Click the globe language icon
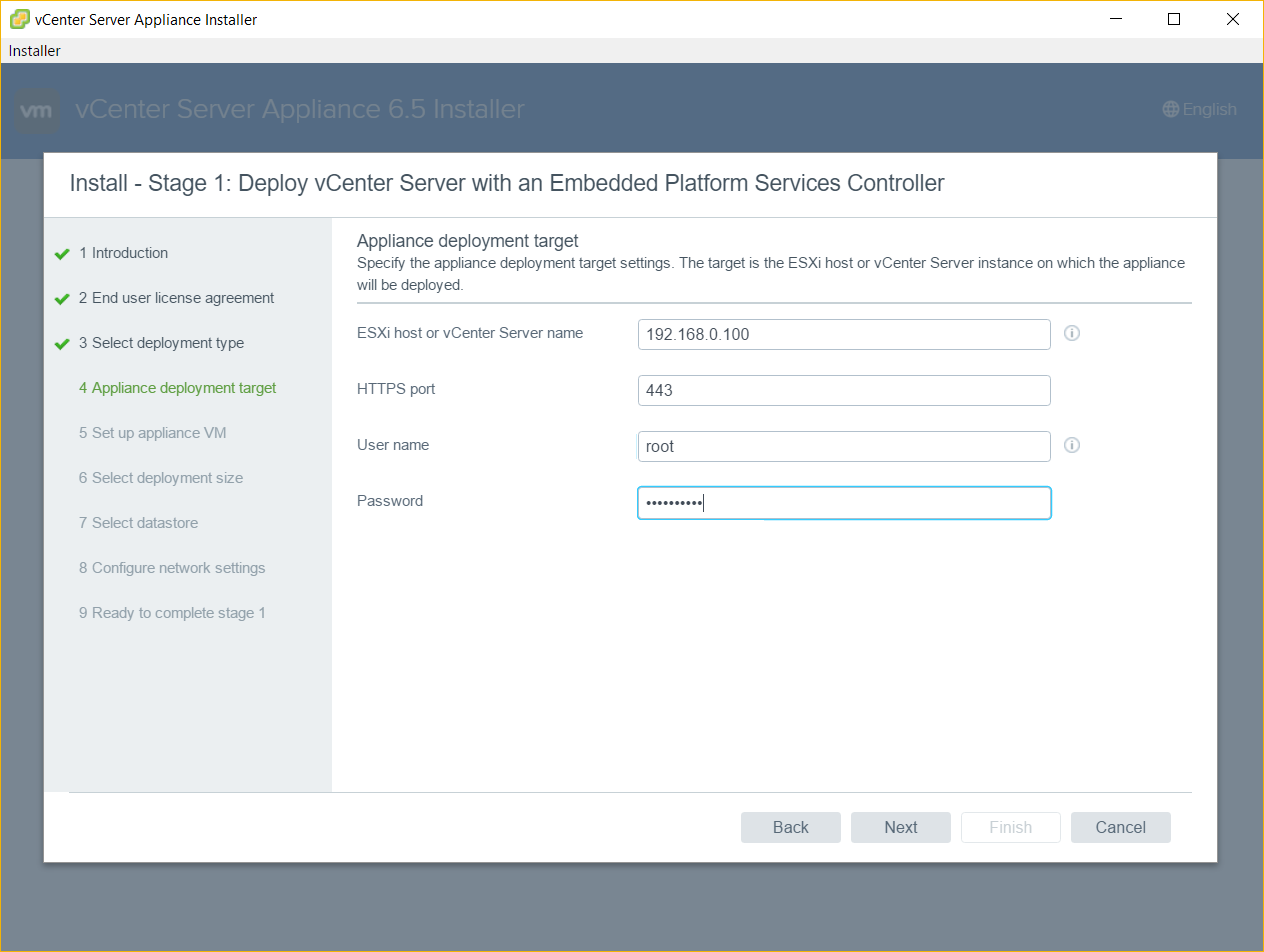1264x952 pixels. pos(1171,110)
